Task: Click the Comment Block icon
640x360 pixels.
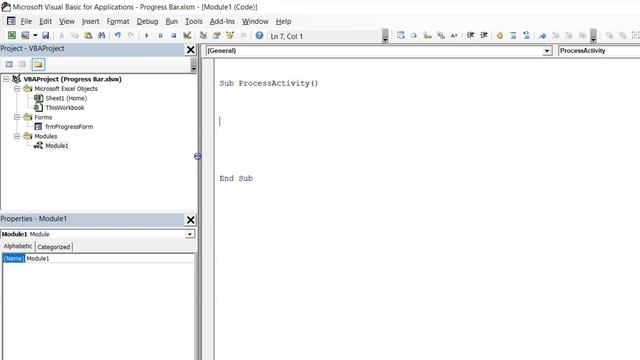Action: [513, 36]
